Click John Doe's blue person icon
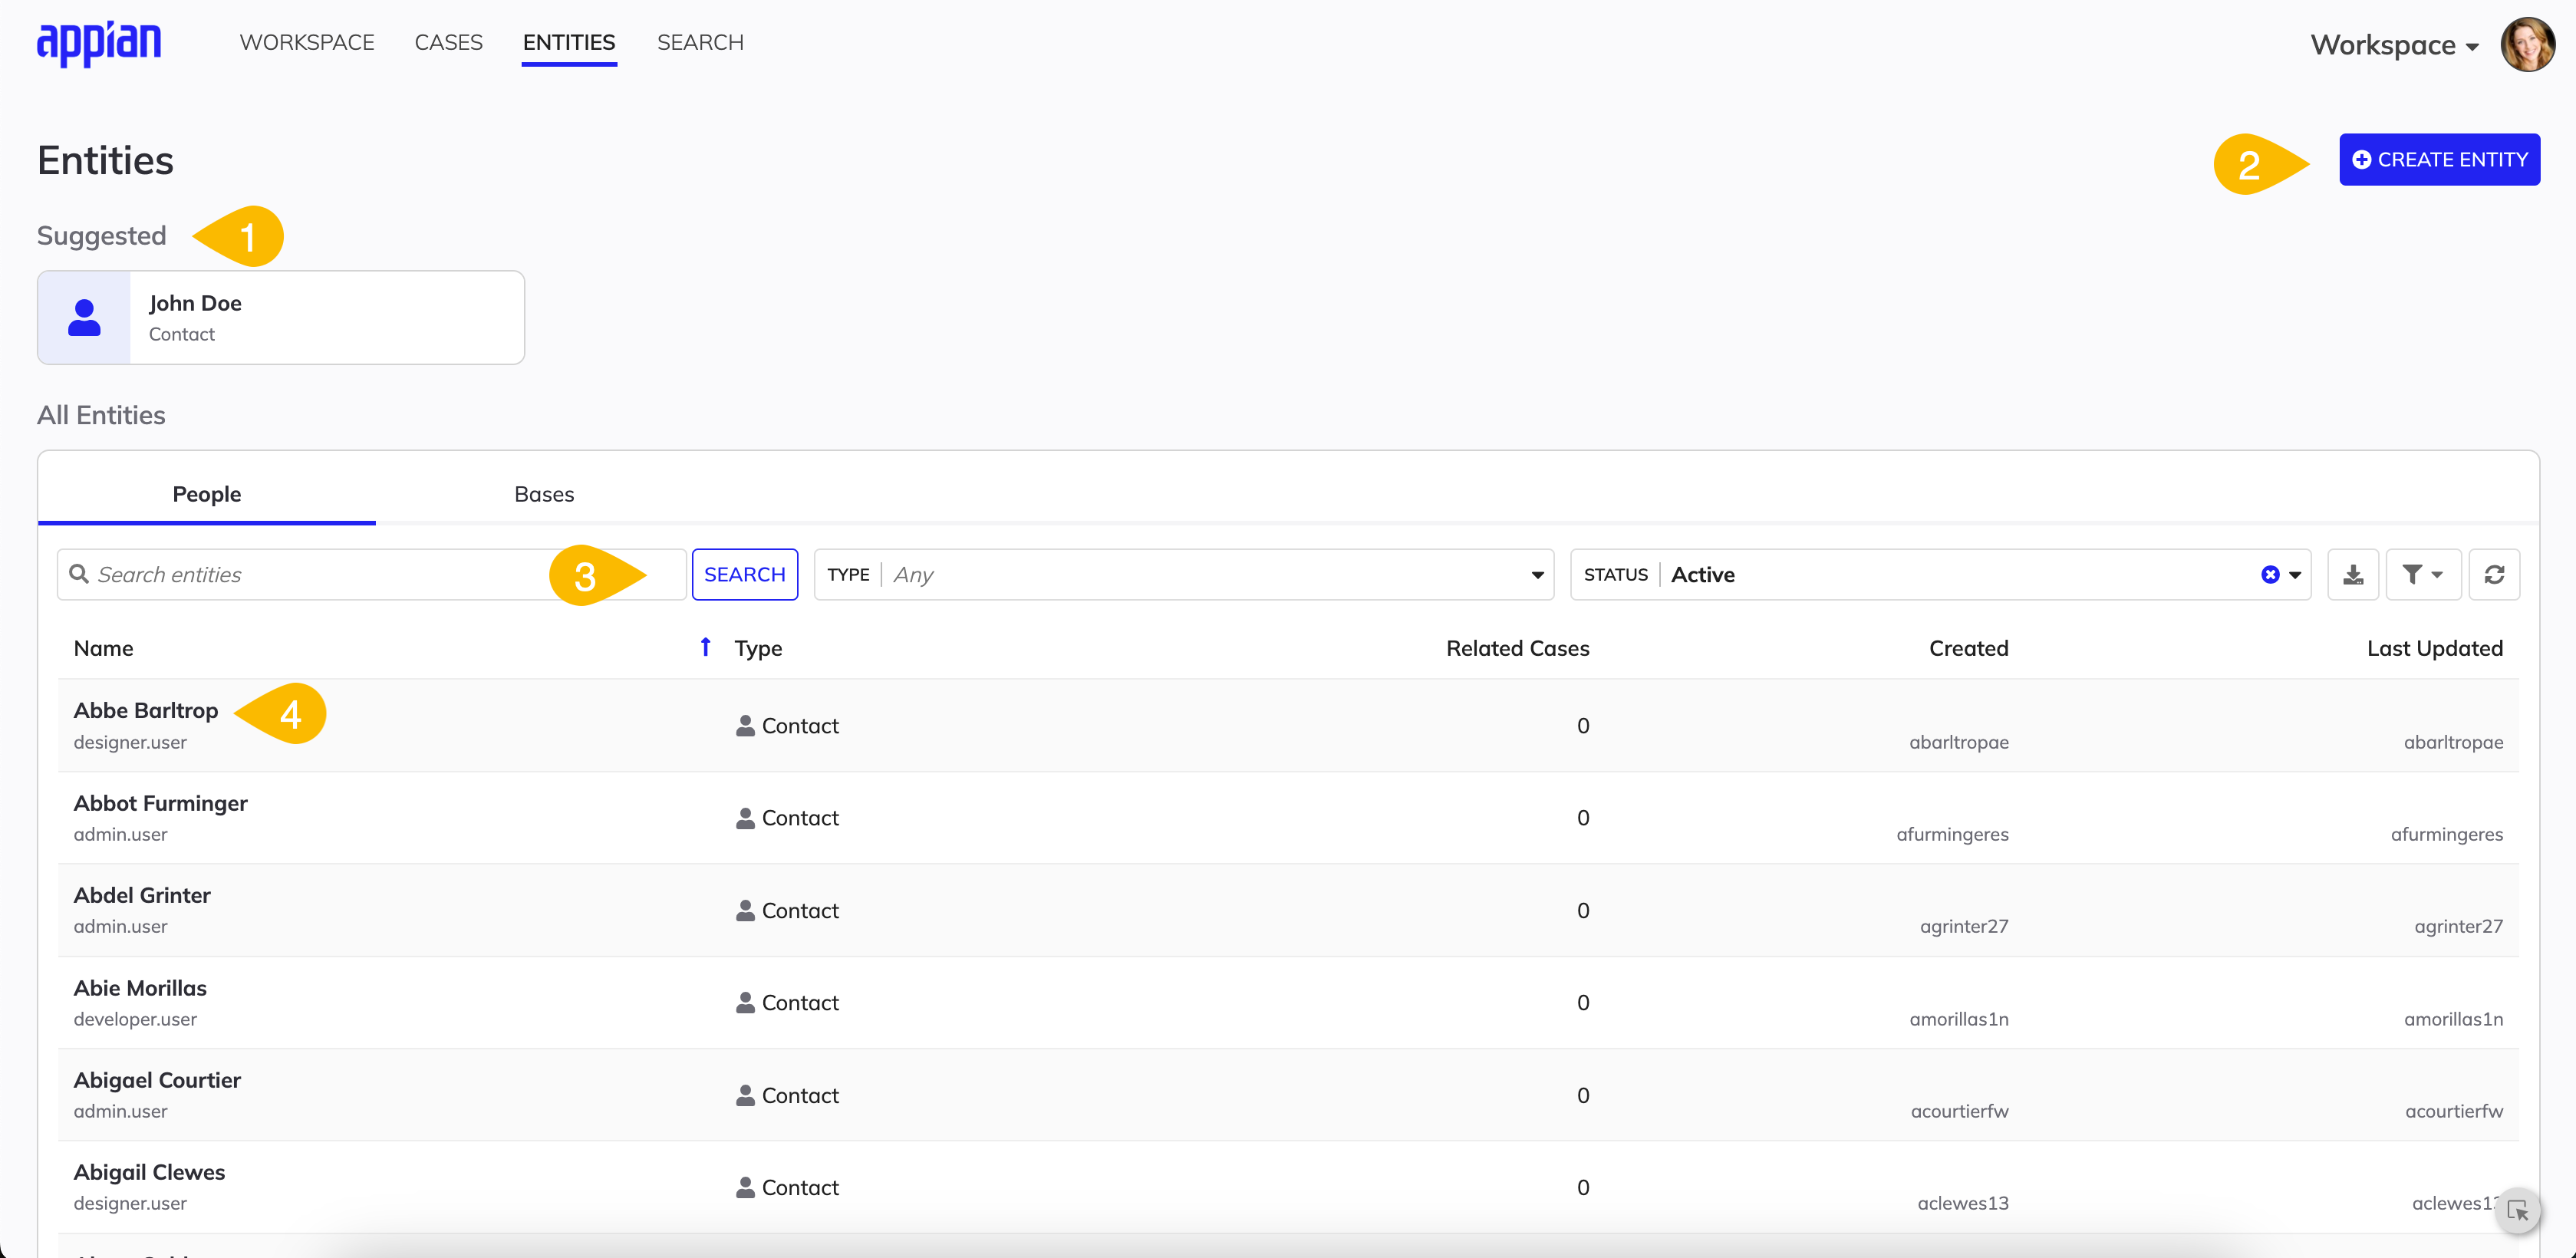Image resolution: width=2576 pixels, height=1258 pixels. (x=84, y=318)
